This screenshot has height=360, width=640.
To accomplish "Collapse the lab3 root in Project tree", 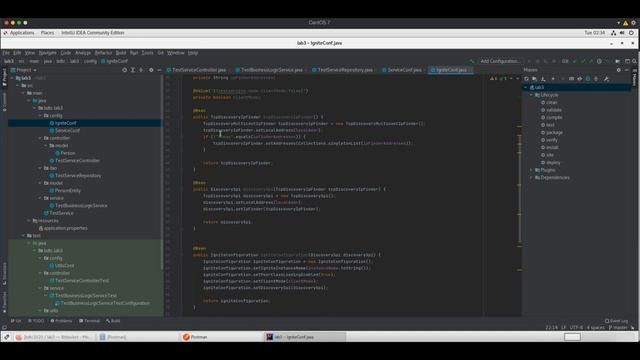I will click(x=12, y=78).
